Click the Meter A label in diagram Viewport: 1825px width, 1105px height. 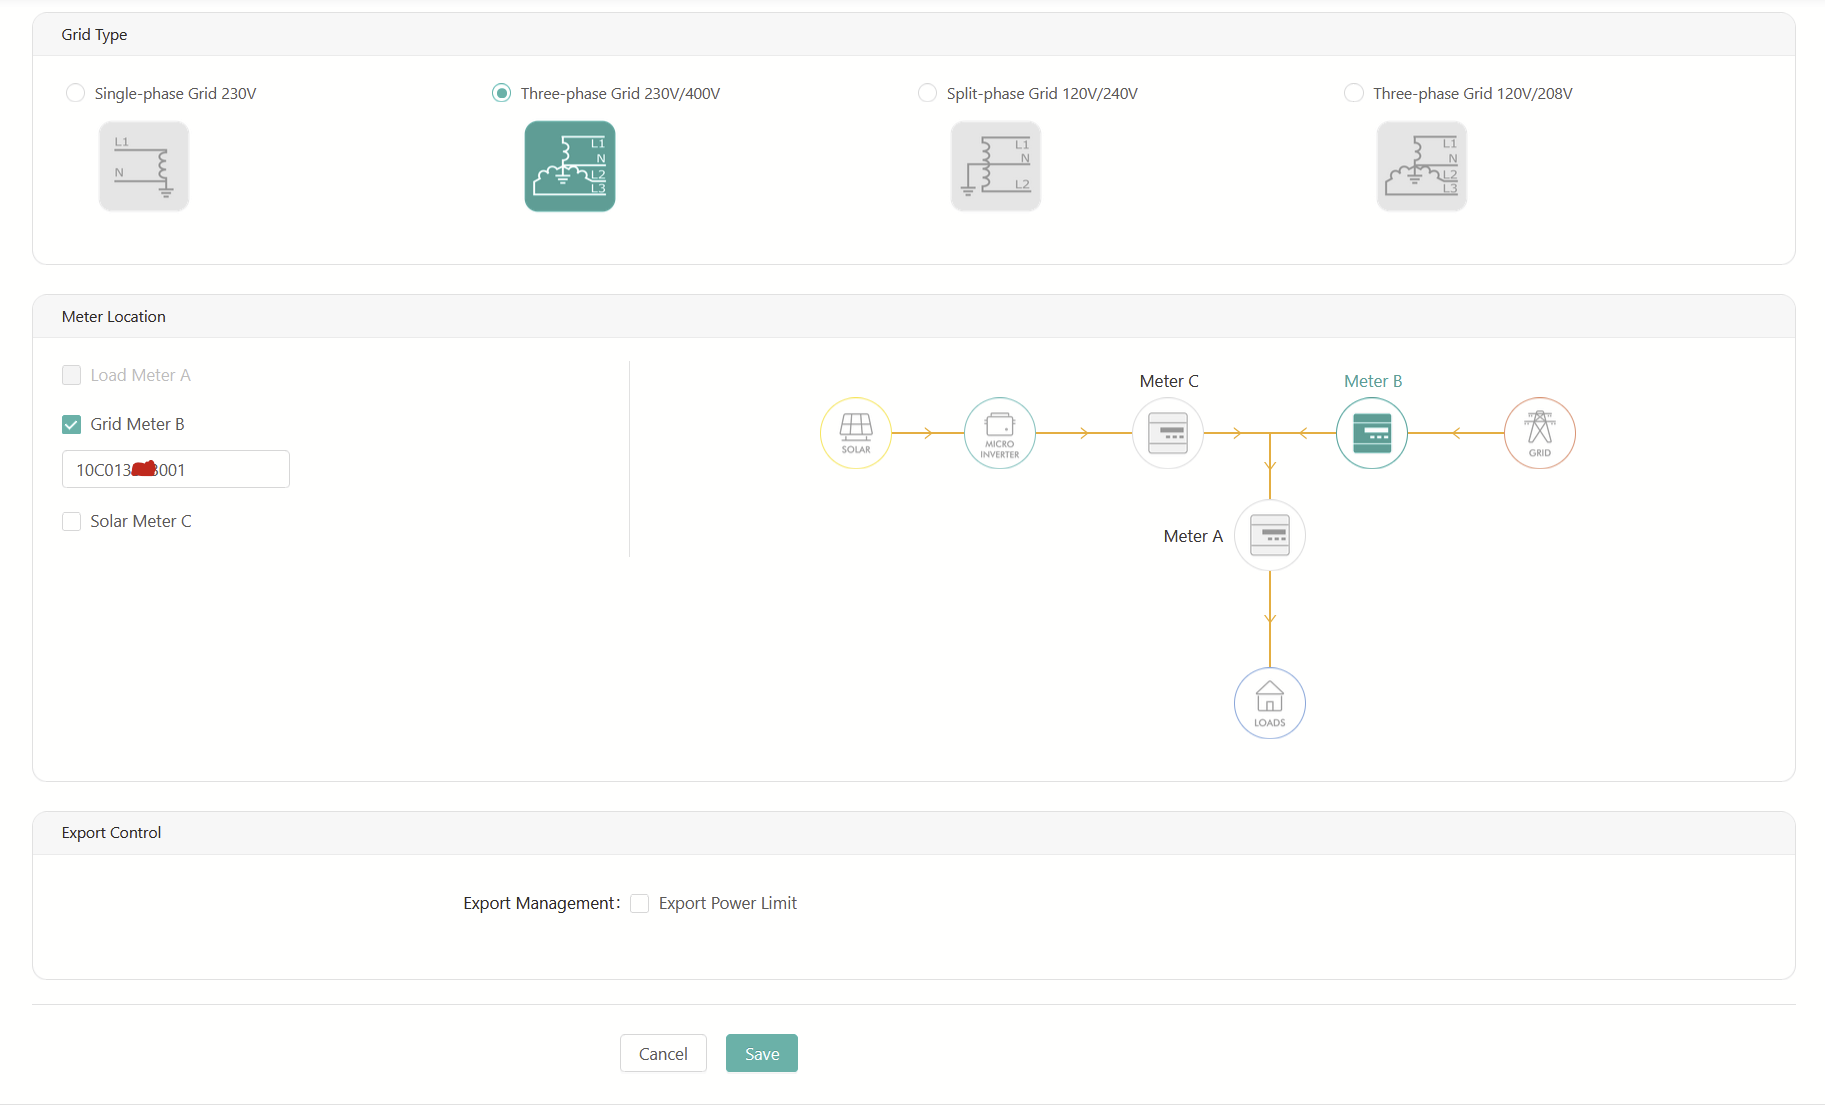coord(1193,536)
